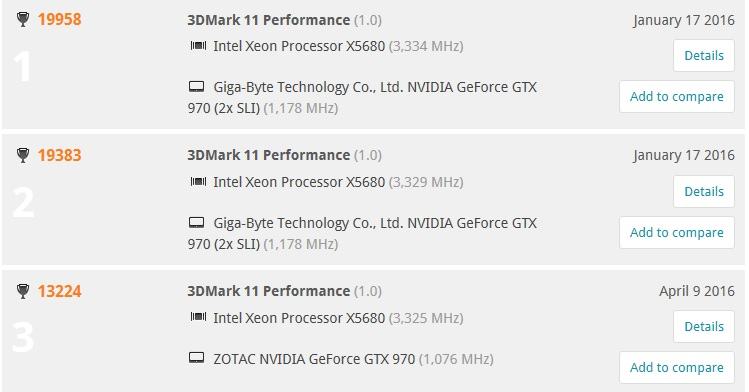Click the trophy icon beside score 19383
Viewport: 749px width, 392px height.
(x=22, y=155)
